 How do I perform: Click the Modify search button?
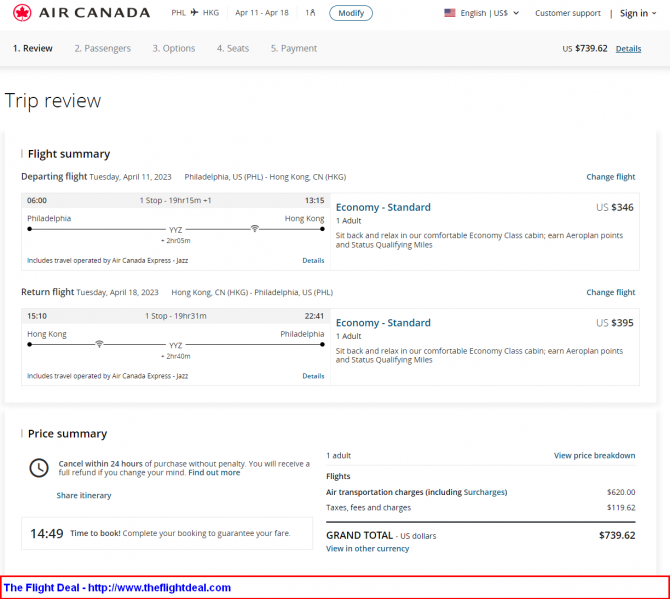pos(351,13)
